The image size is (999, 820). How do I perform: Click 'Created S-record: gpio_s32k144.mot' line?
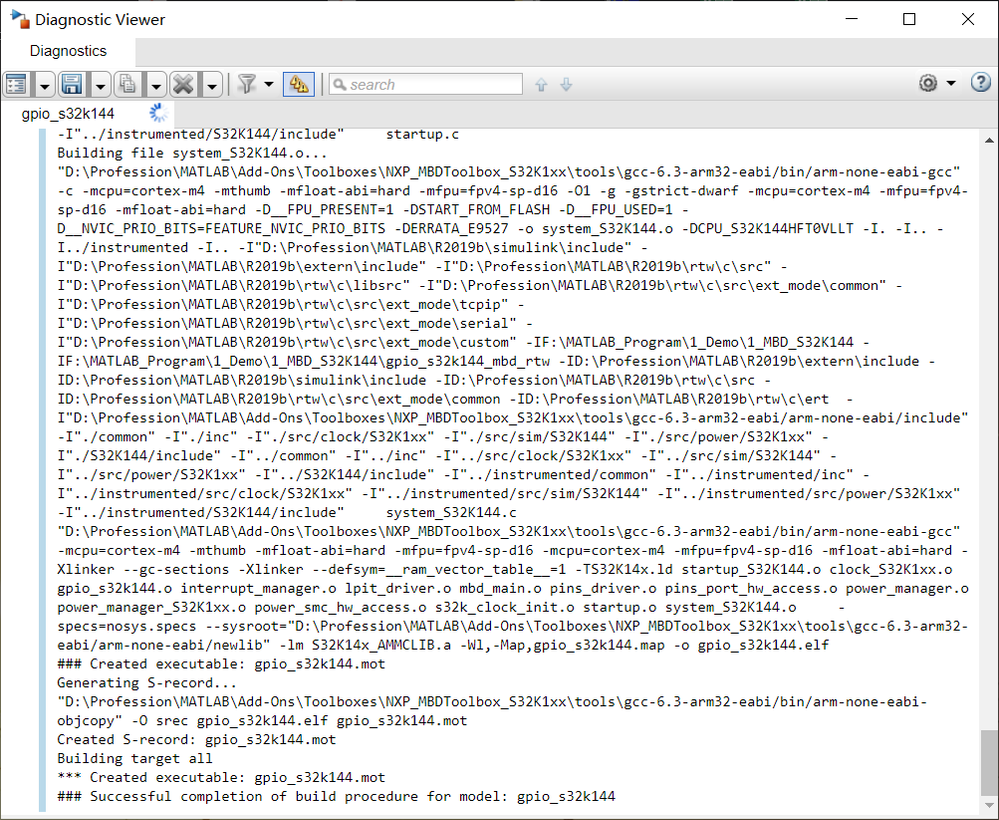[x=196, y=739]
